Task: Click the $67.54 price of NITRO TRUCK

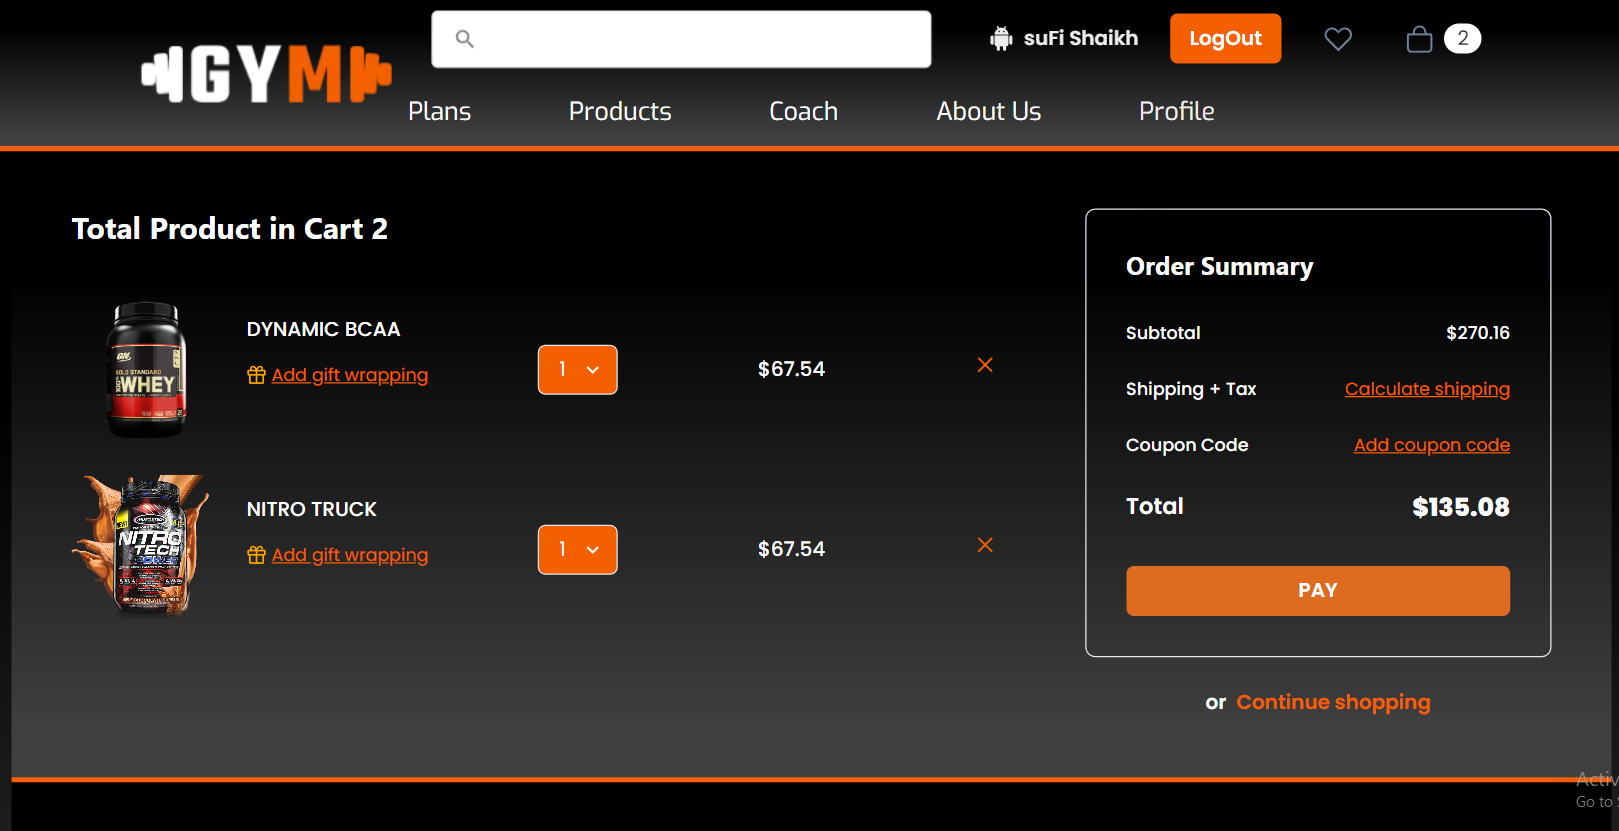Action: (x=791, y=549)
